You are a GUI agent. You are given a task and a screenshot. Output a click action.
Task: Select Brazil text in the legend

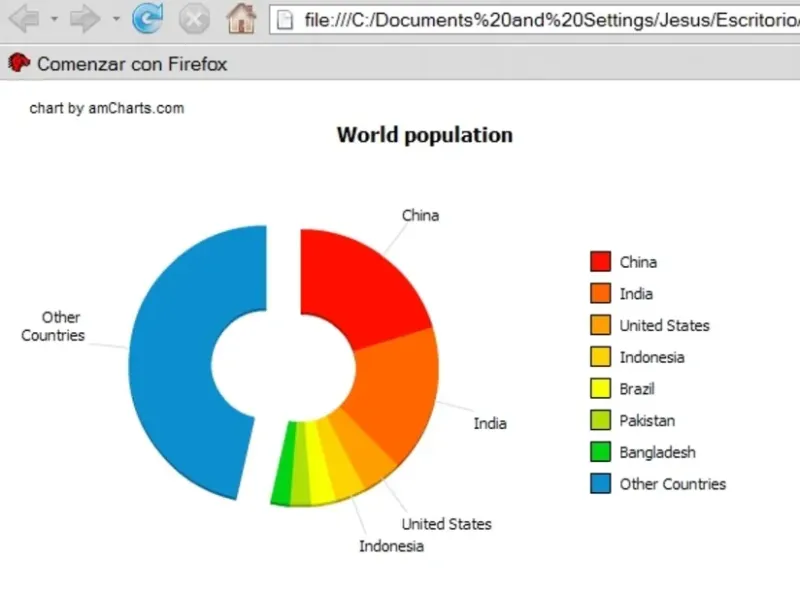point(637,389)
